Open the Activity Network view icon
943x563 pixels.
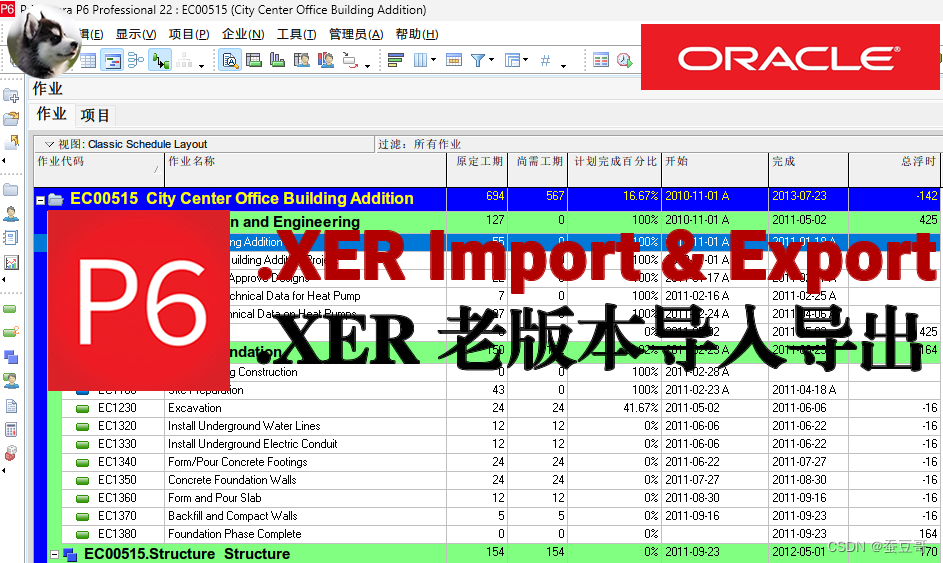click(136, 60)
